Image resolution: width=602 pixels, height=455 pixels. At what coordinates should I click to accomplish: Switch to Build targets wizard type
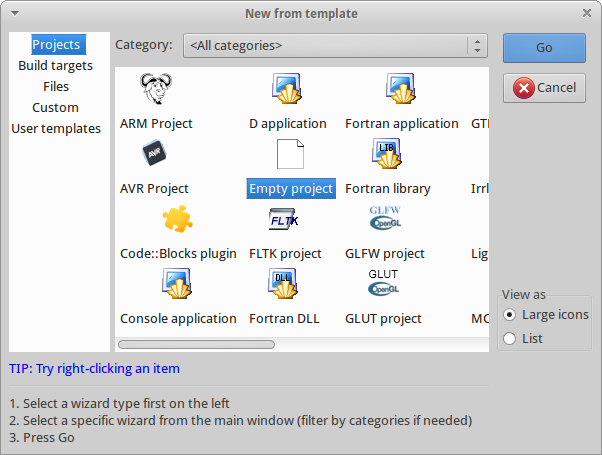55,66
